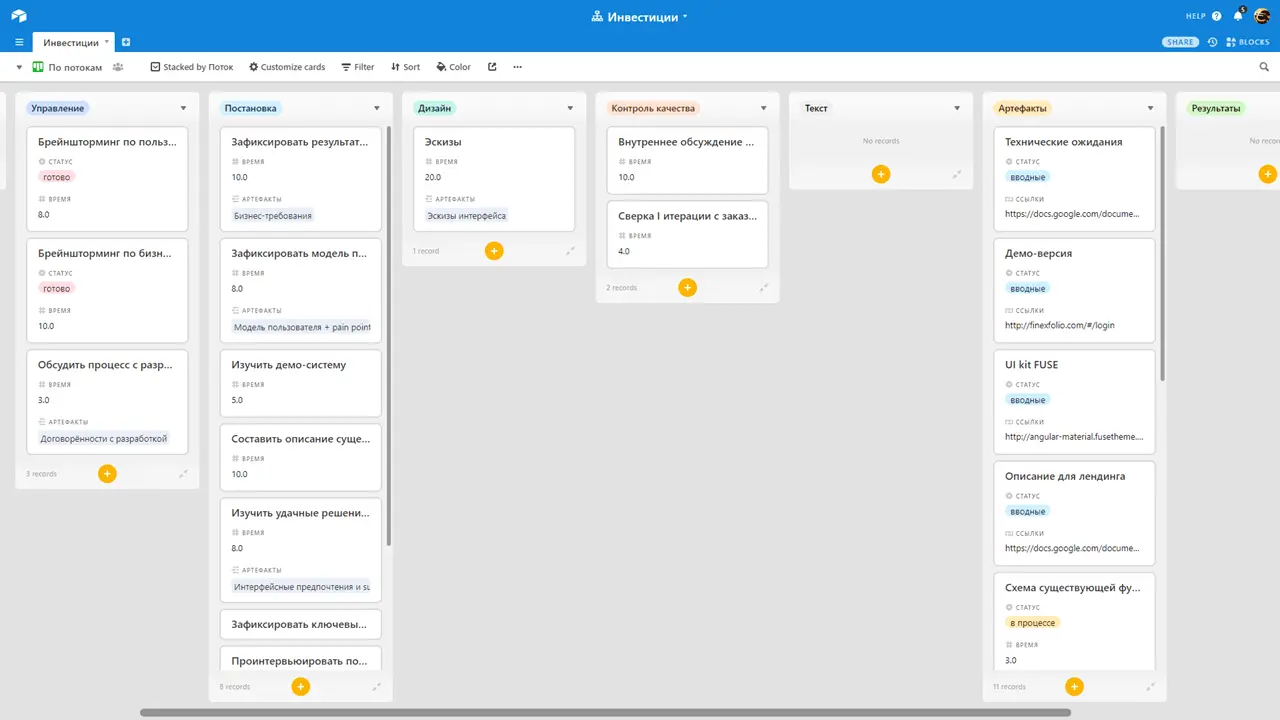Open the Описание для лендинга card
The image size is (1280, 720).
(x=1074, y=513)
